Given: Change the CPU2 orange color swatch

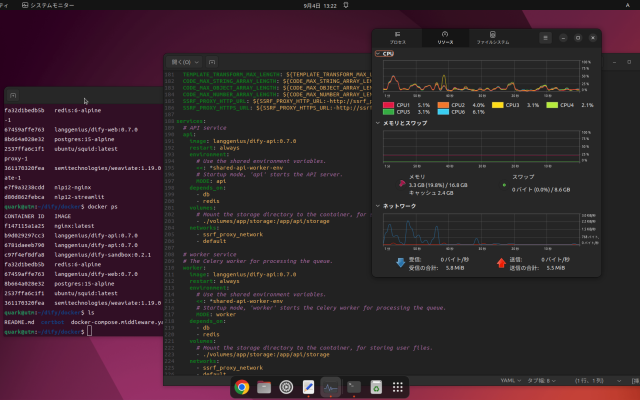Looking at the screenshot, I should click(x=441, y=105).
